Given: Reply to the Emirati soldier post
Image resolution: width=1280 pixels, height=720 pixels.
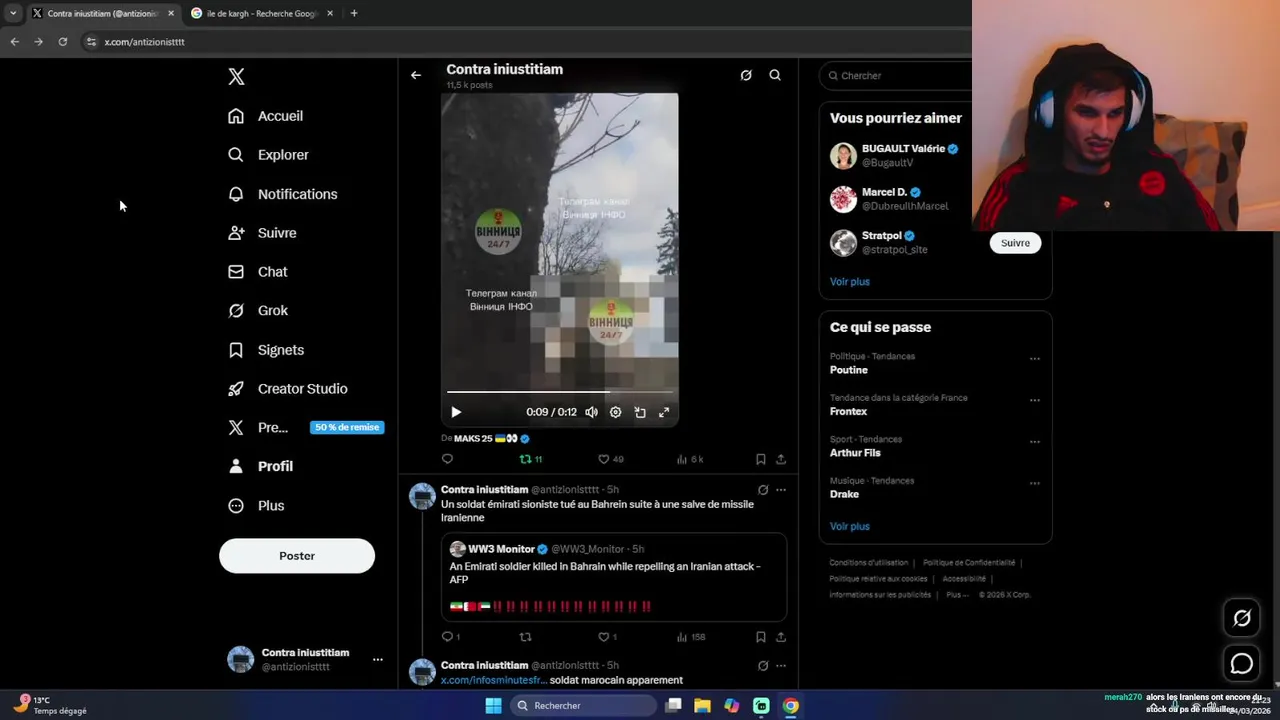Looking at the screenshot, I should (450, 637).
